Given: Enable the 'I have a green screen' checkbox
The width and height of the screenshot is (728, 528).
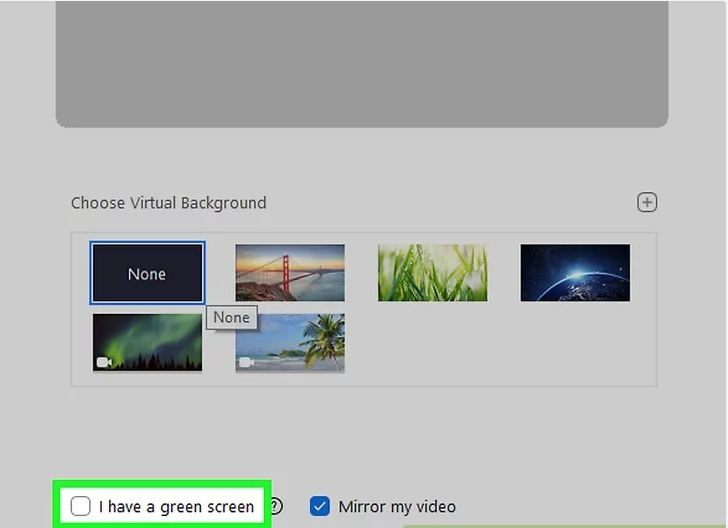Looking at the screenshot, I should click(x=80, y=506).
